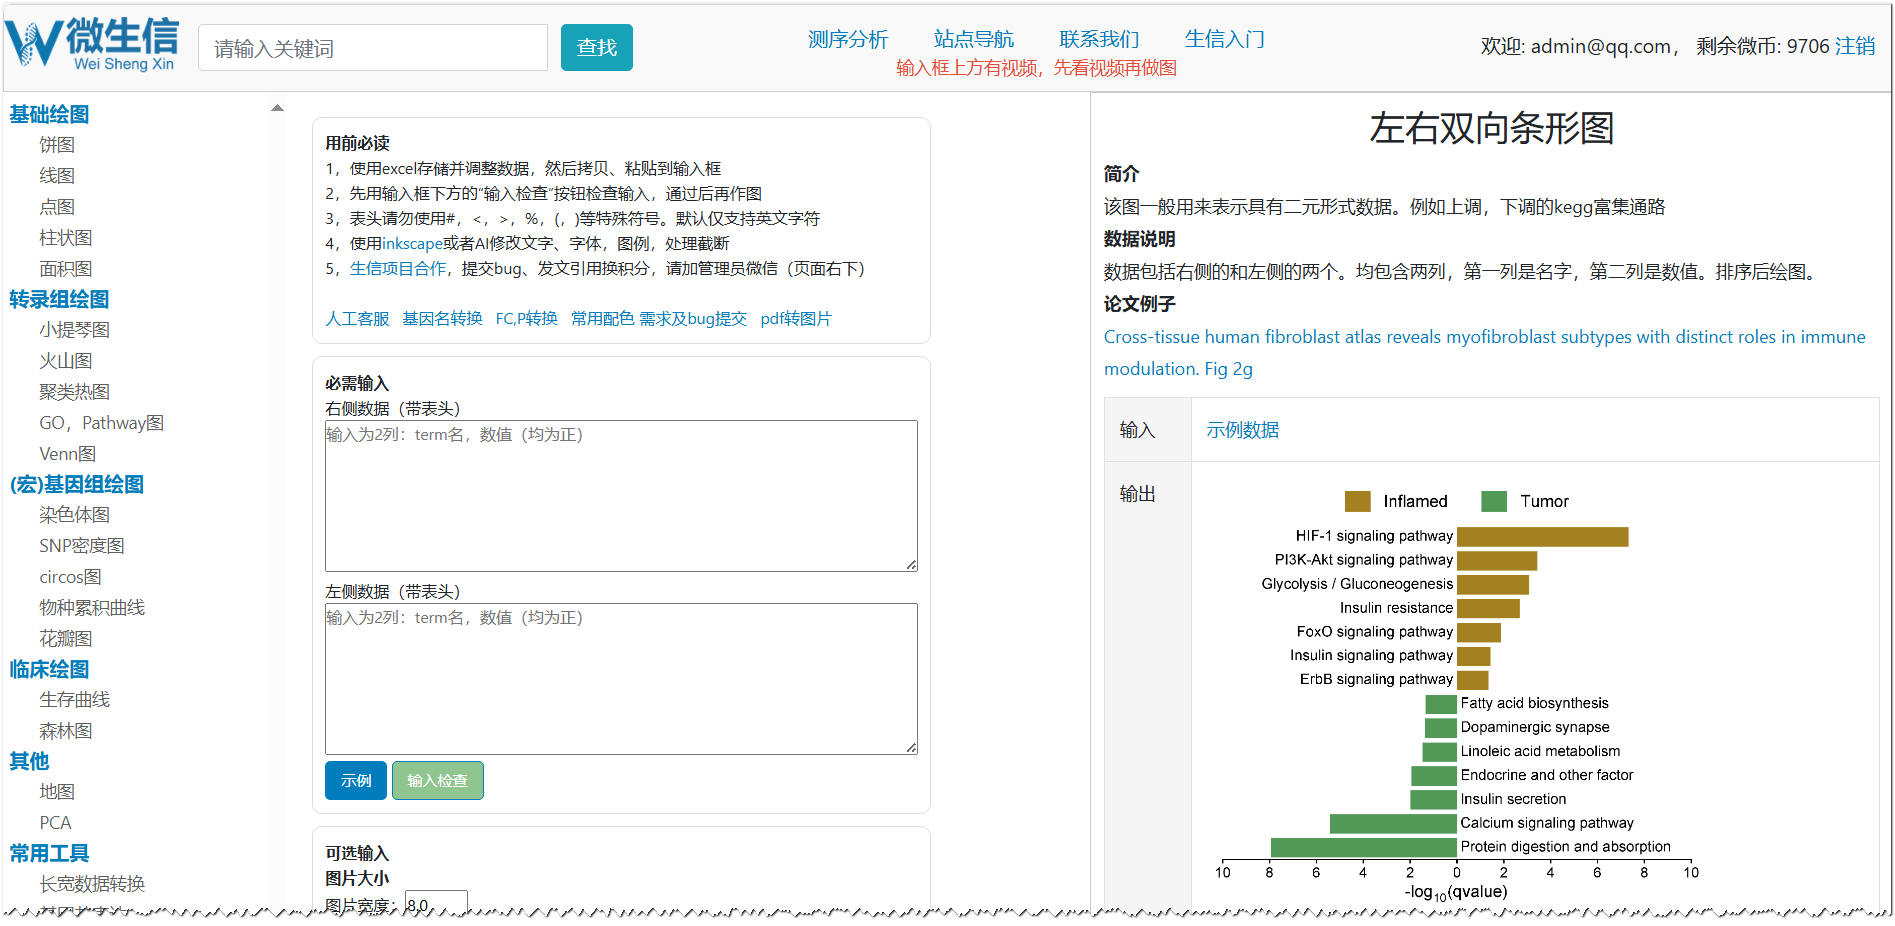This screenshot has width=1895, height=926.
Task: Select 柱状图 in the sidebar
Action: coord(66,238)
